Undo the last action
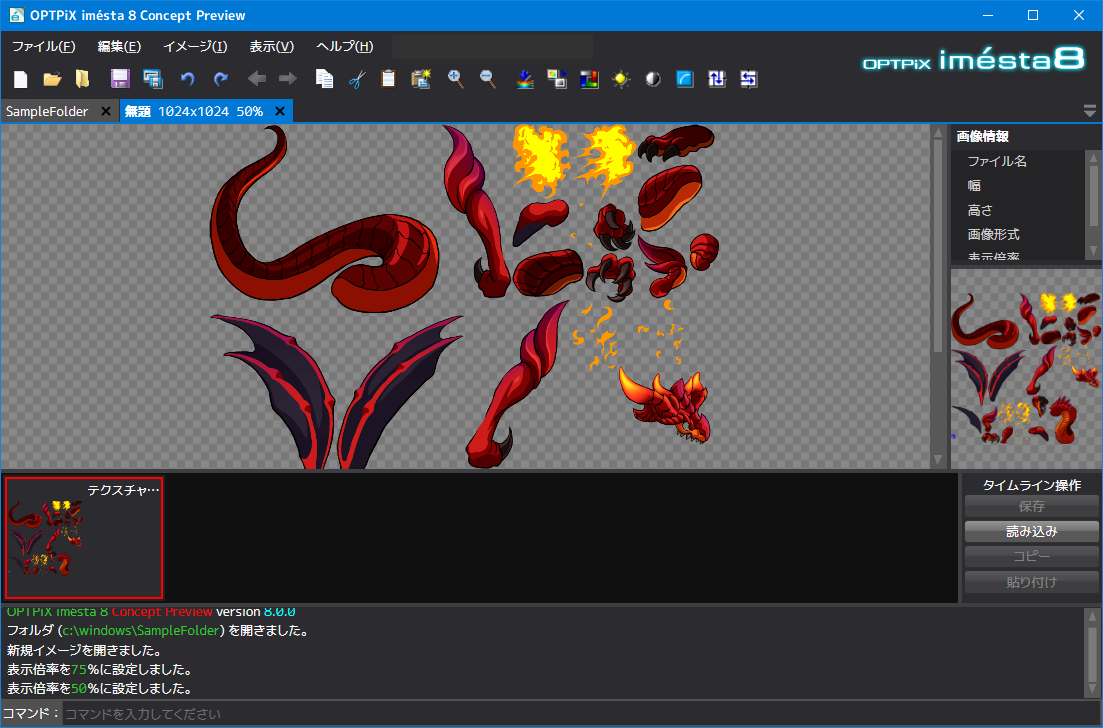 click(x=187, y=79)
